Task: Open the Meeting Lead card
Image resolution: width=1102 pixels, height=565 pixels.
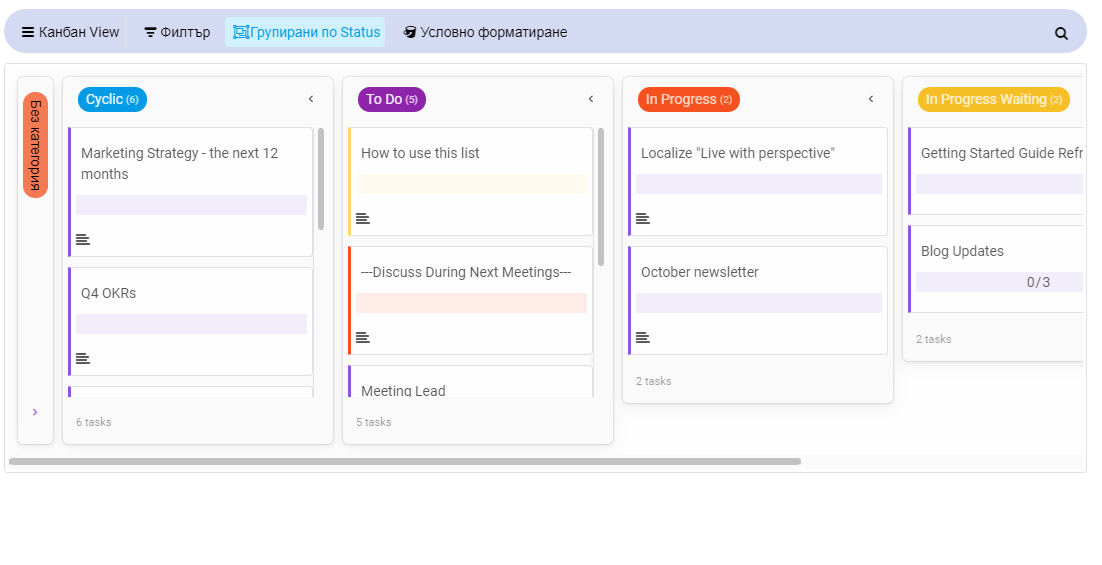Action: pyautogui.click(x=470, y=382)
